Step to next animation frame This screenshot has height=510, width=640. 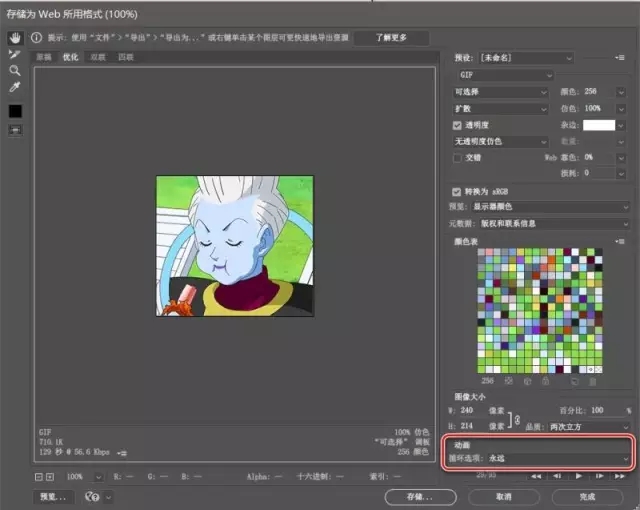[x=599, y=476]
